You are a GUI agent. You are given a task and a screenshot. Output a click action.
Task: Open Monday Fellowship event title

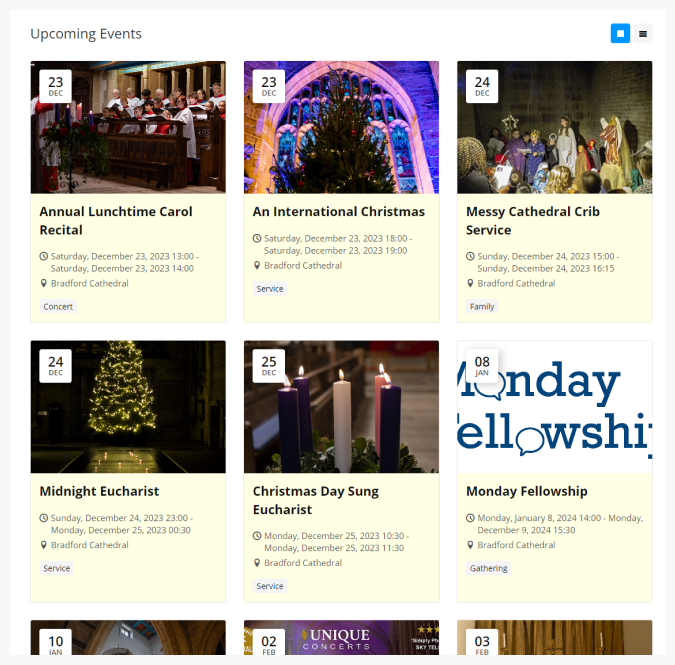(526, 491)
